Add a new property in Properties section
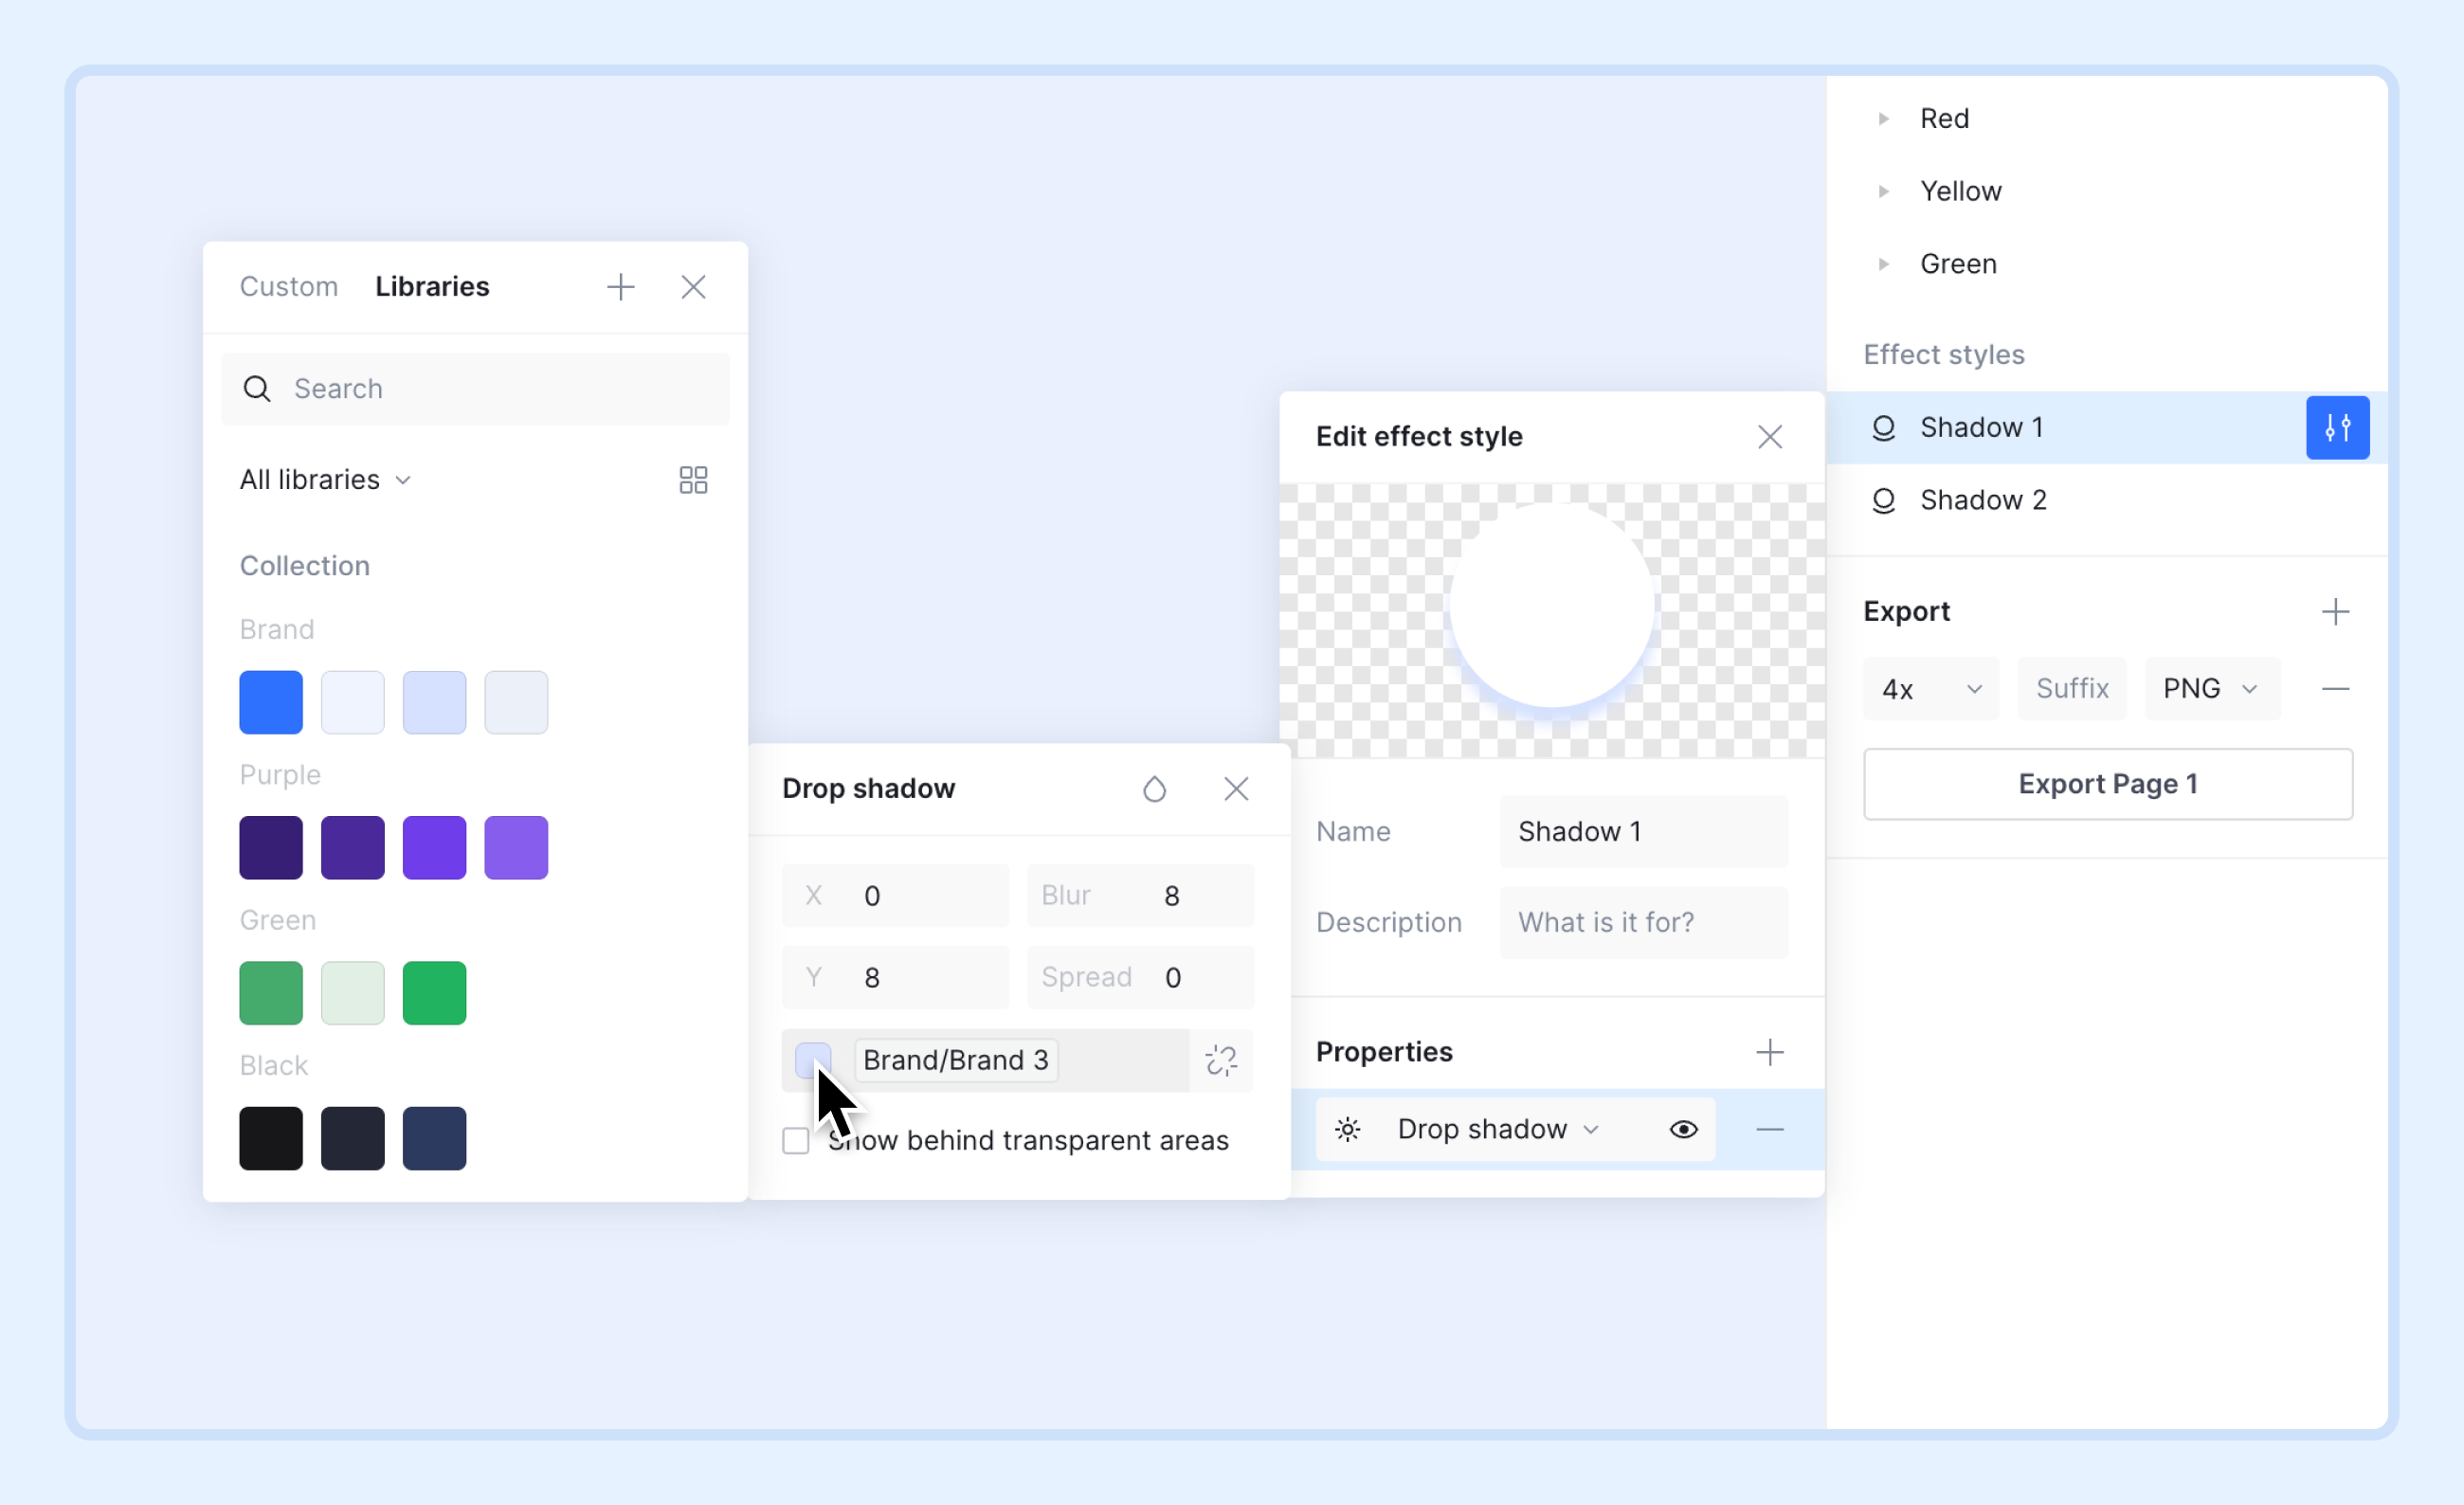Screen dimensions: 2464x1505 point(1769,1052)
